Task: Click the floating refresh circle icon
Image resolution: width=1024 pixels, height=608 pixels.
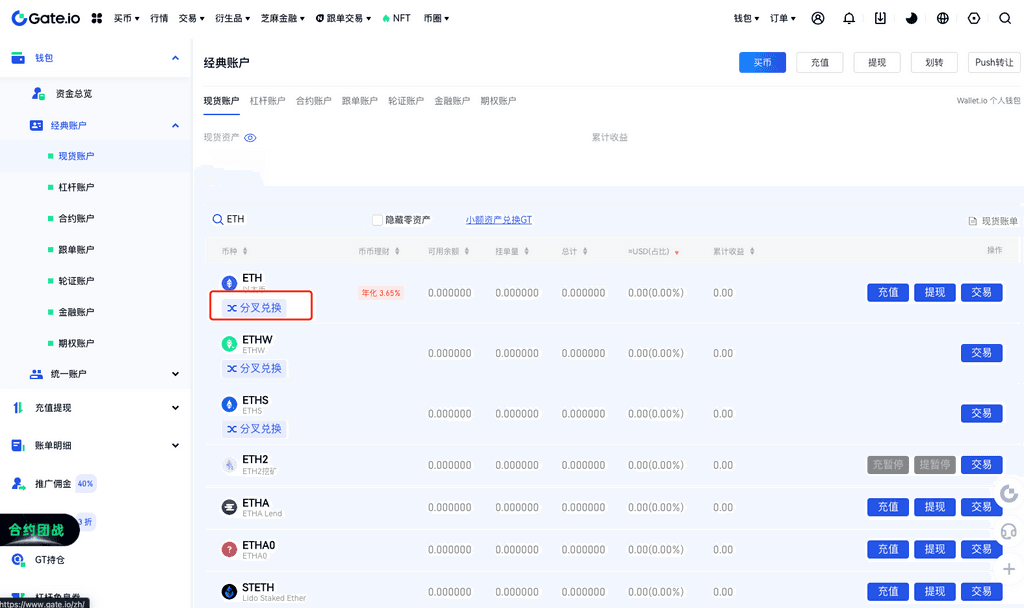Action: coord(1009,494)
